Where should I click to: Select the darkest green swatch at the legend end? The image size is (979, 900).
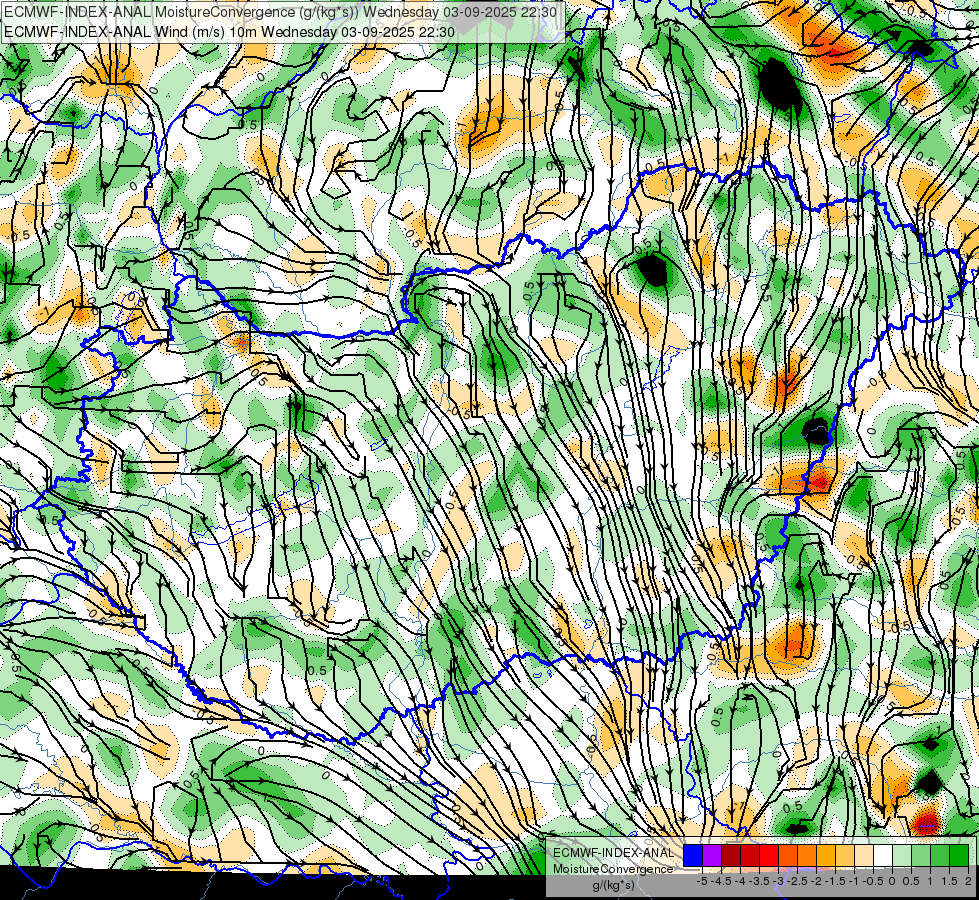pos(959,856)
